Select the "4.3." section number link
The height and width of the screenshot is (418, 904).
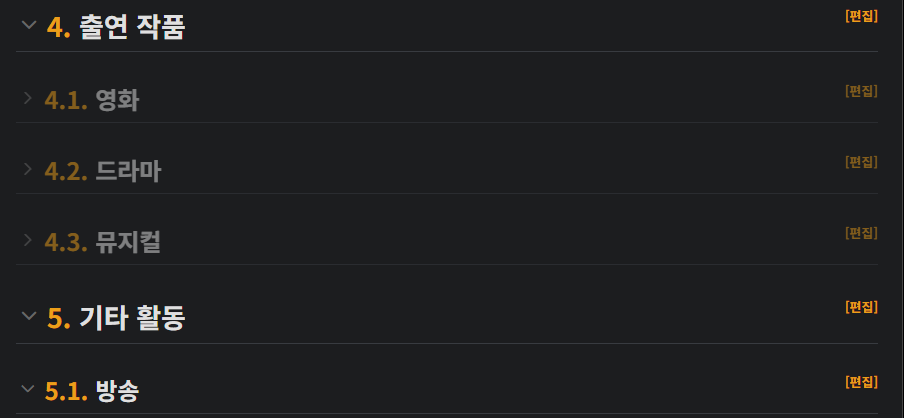pos(66,242)
